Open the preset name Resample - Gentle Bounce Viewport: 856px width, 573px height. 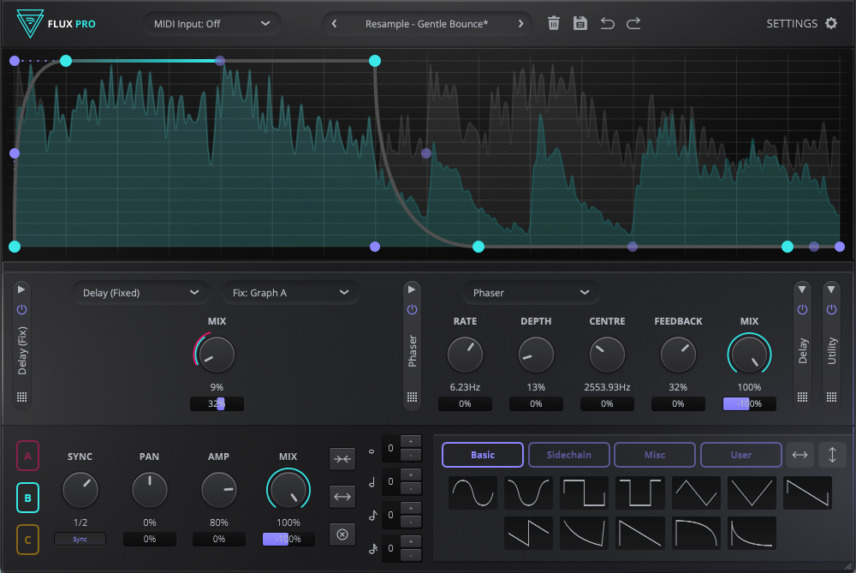click(427, 23)
